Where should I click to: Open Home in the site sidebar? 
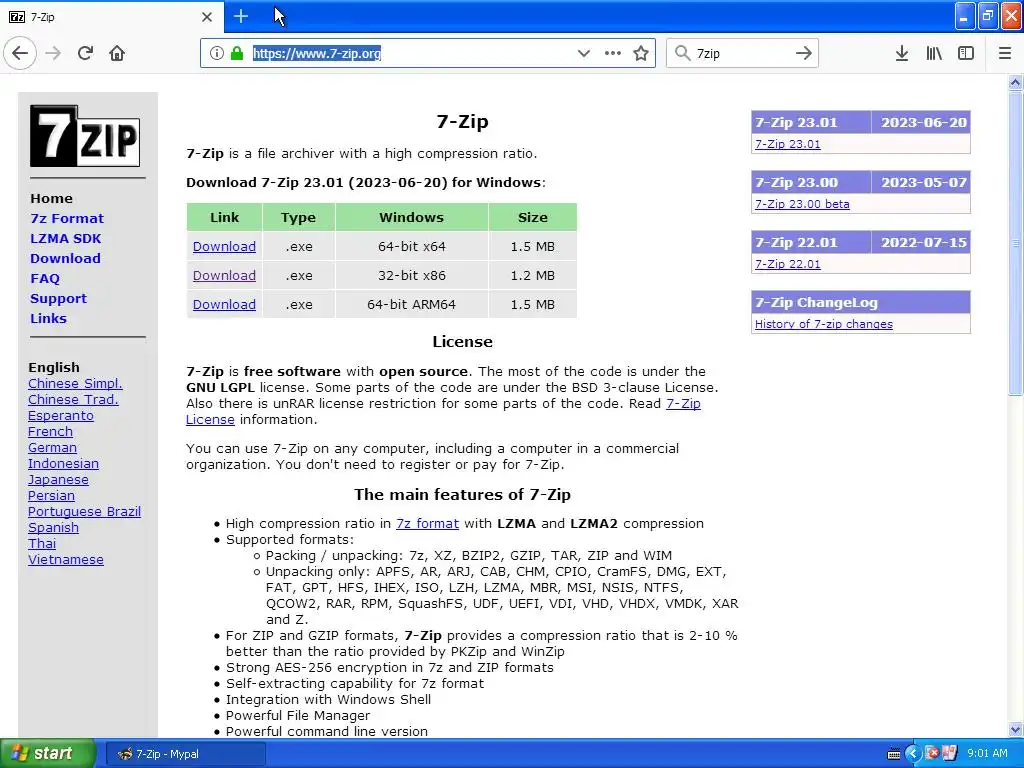[52, 199]
